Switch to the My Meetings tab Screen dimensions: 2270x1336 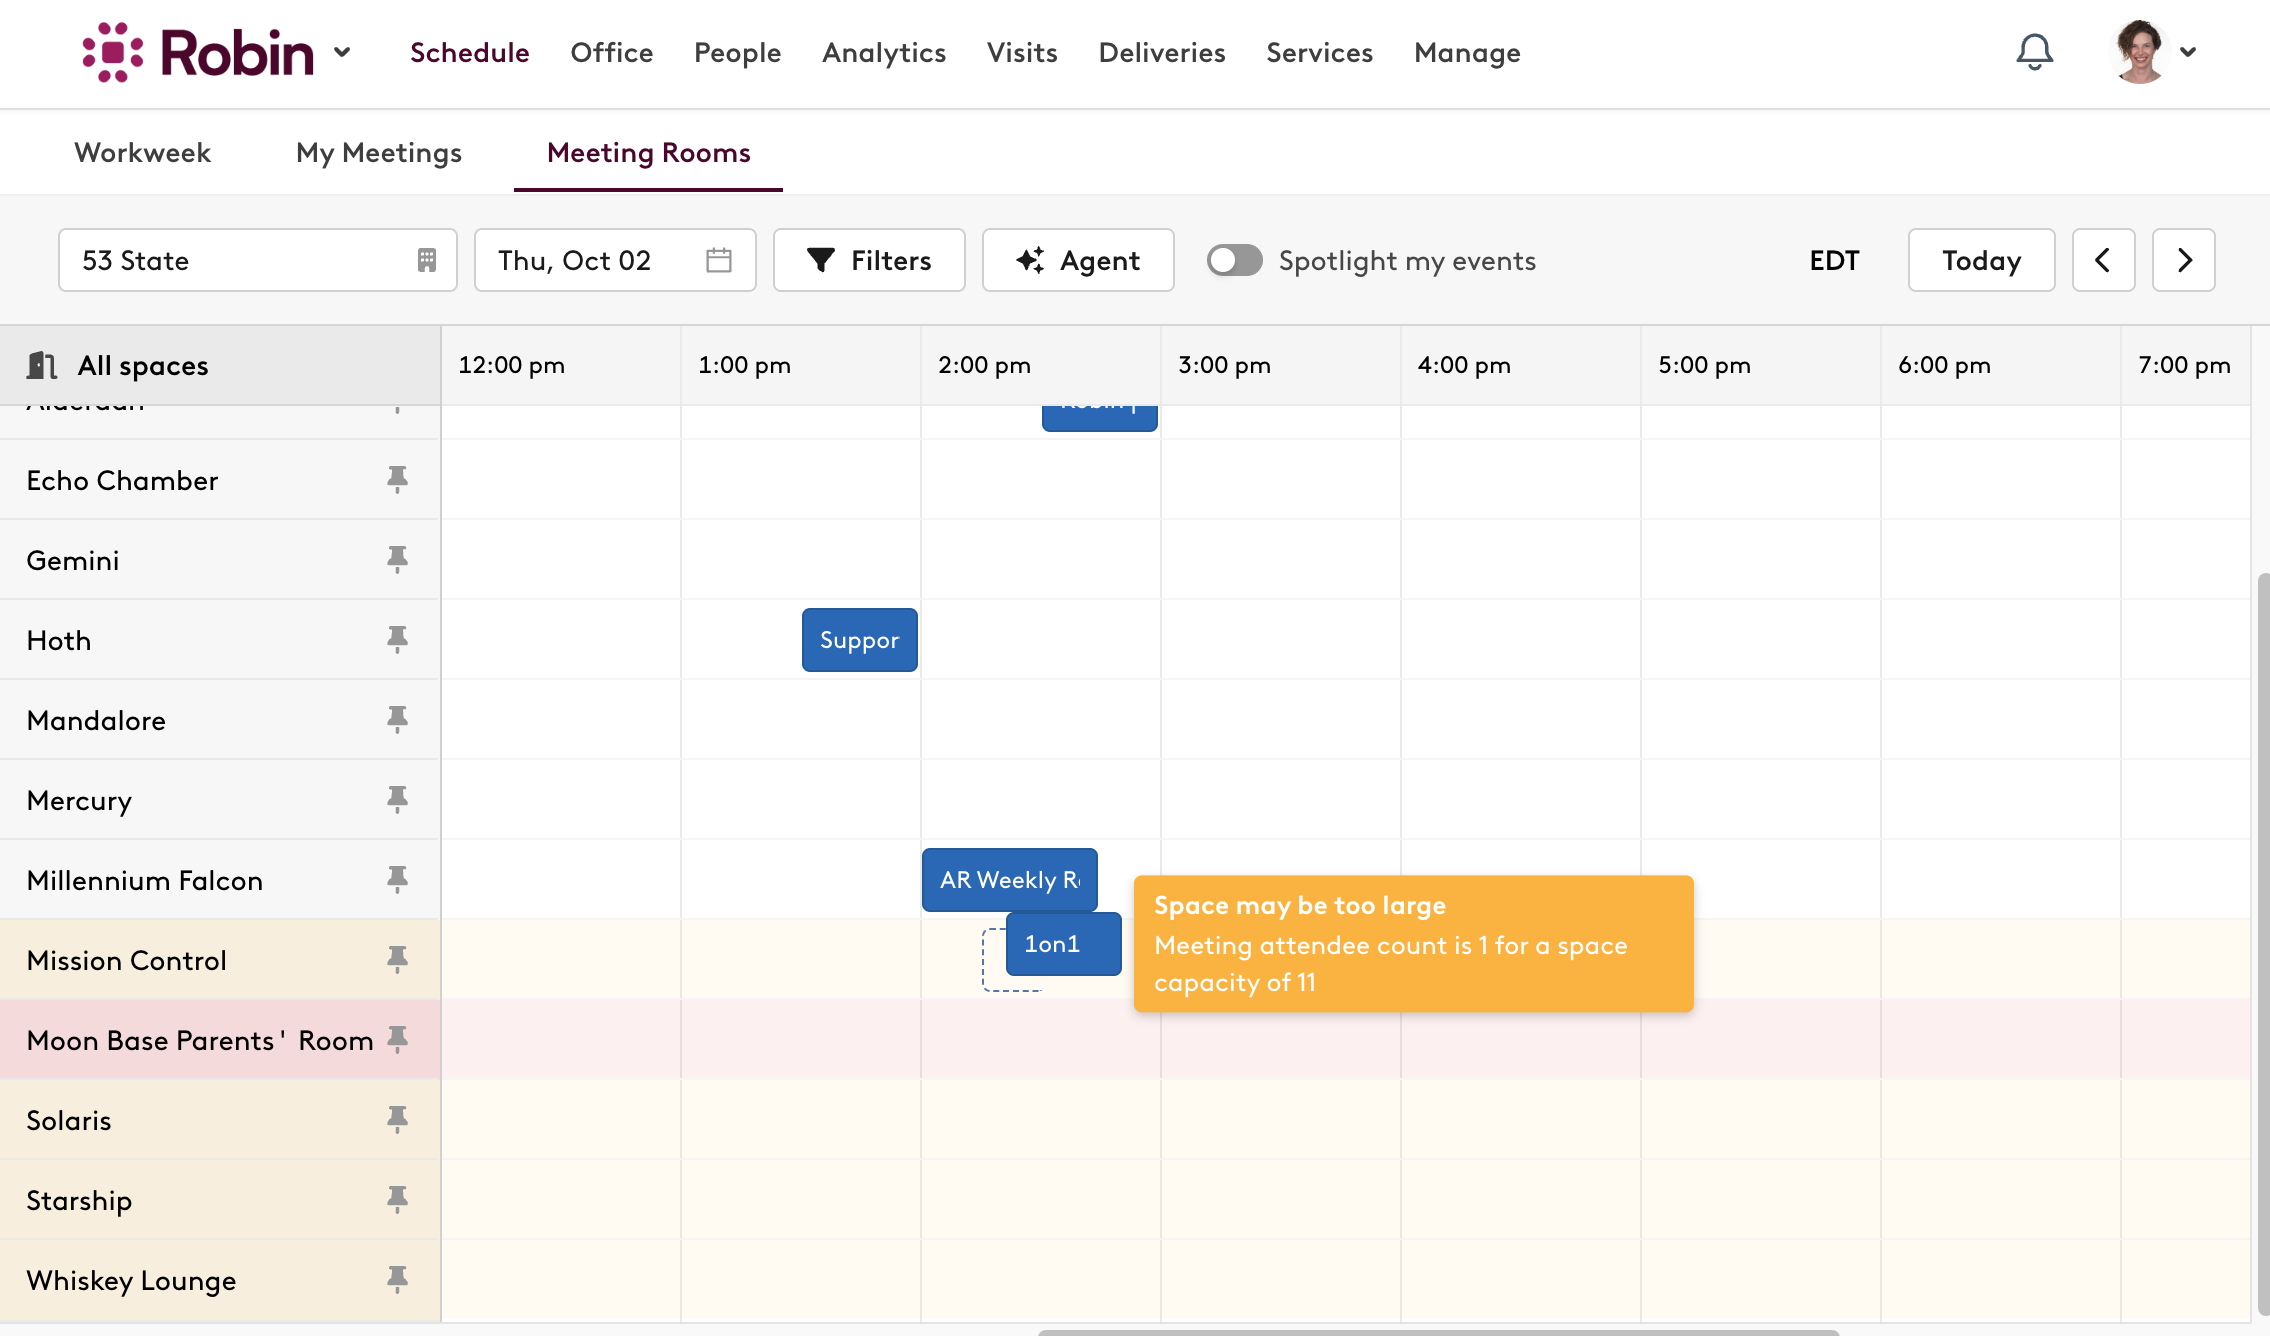click(x=378, y=152)
